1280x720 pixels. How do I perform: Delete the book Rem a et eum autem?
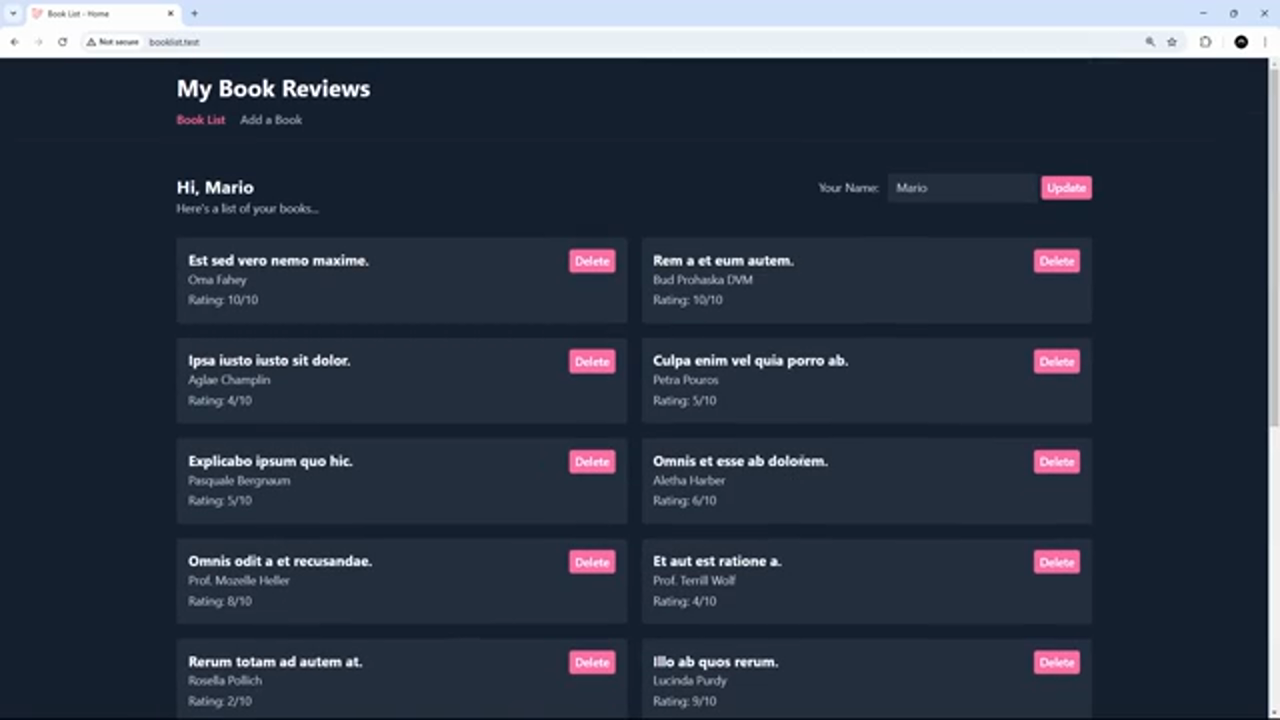tap(1056, 261)
